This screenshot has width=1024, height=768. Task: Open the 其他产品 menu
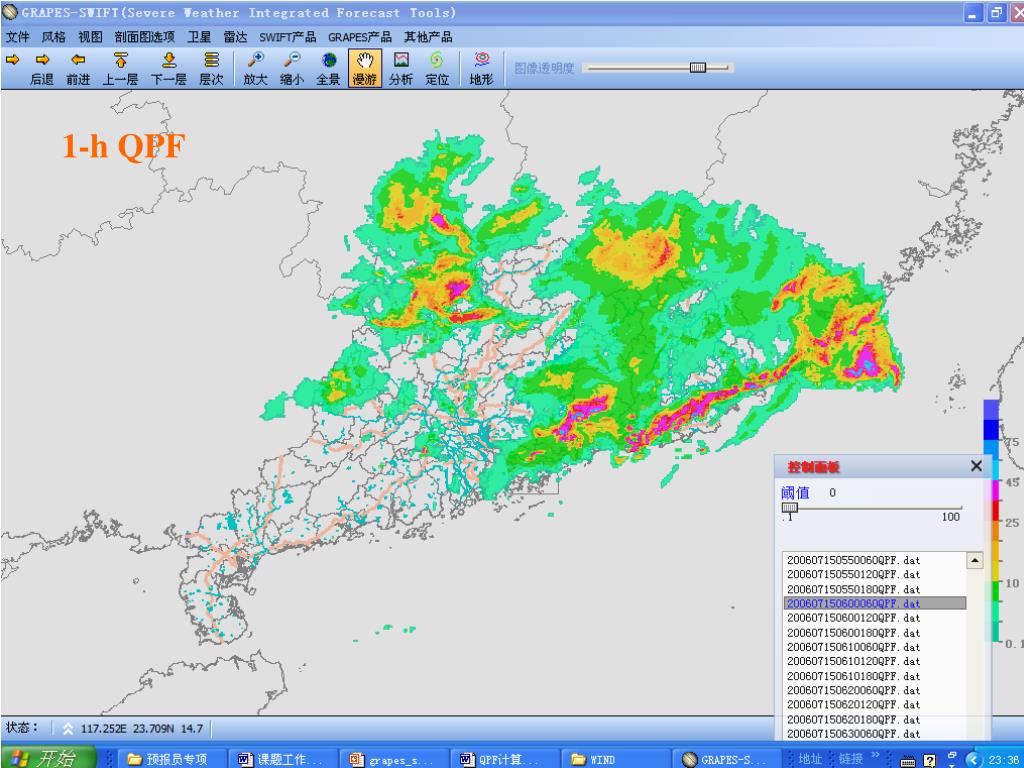click(428, 37)
